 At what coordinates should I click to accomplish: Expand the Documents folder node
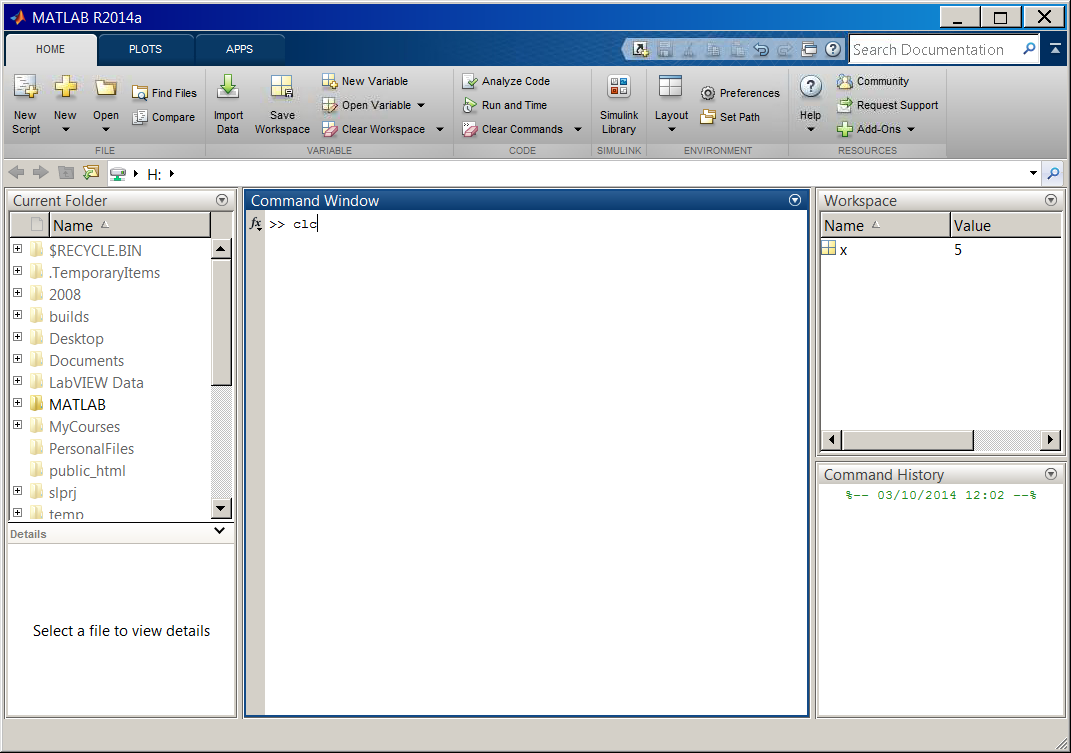pos(18,359)
